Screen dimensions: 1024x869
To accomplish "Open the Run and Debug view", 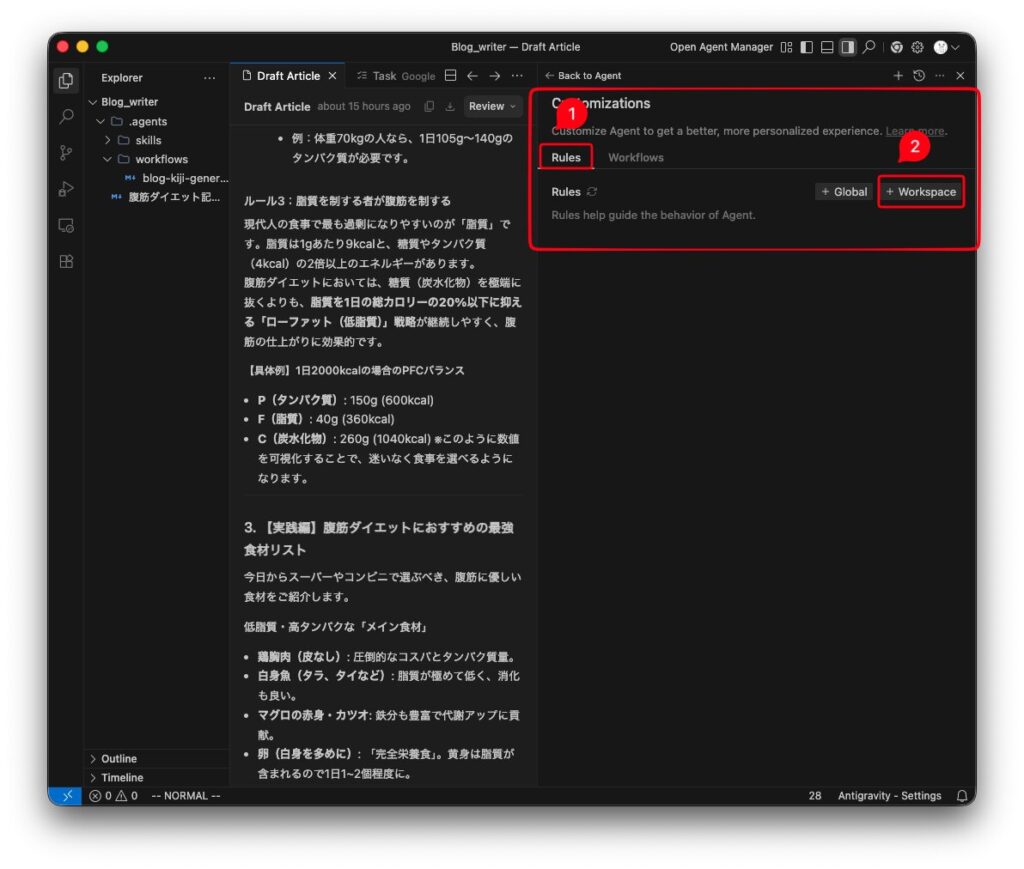I will (66, 189).
